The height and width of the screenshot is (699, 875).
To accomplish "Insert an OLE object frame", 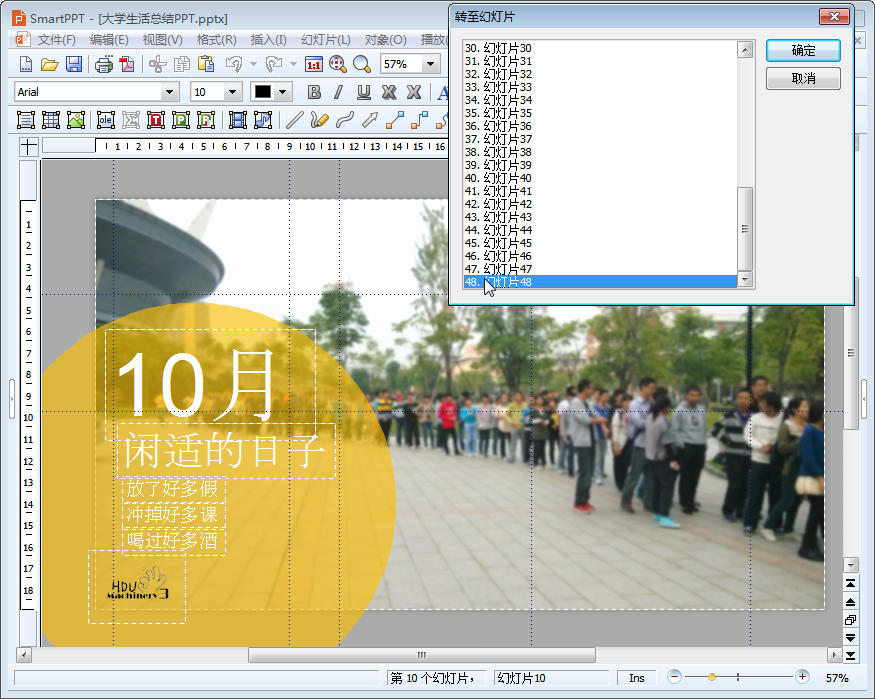I will pyautogui.click(x=105, y=120).
